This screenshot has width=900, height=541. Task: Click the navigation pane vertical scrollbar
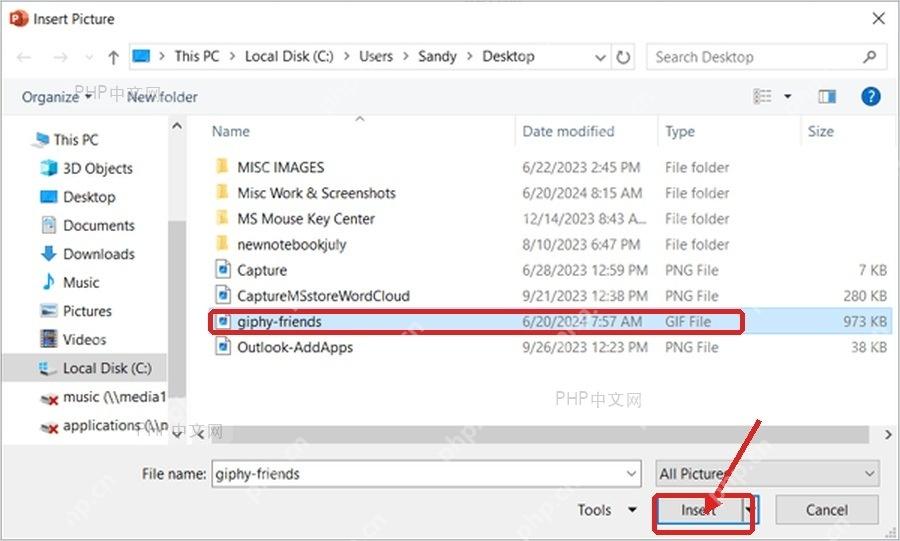point(177,310)
